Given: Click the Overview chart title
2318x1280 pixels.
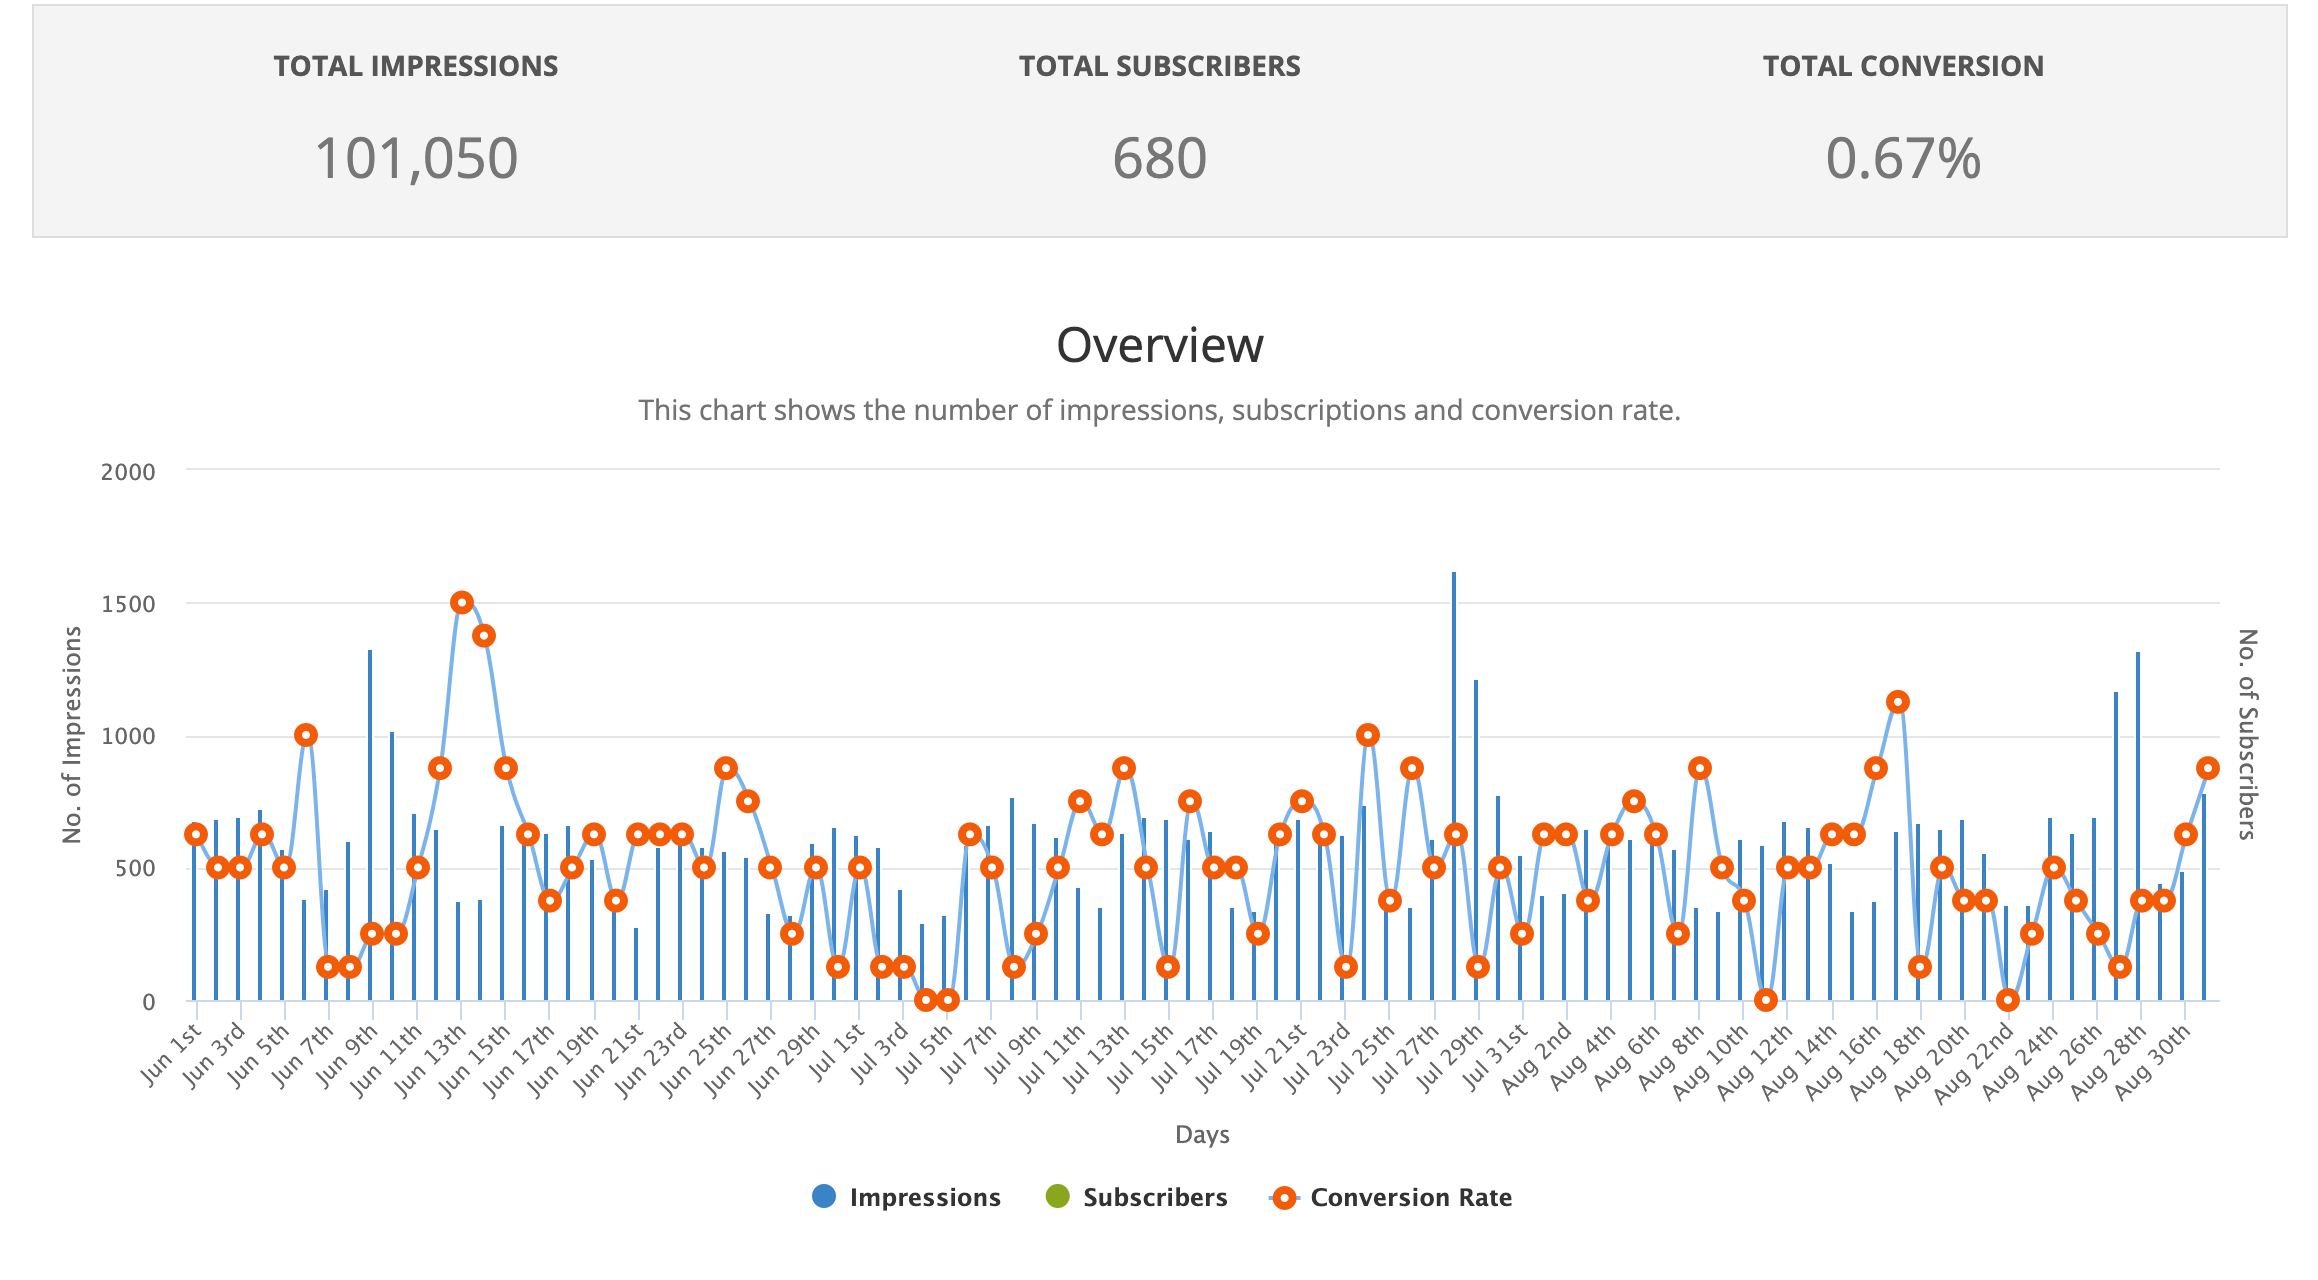Looking at the screenshot, I should pyautogui.click(x=1159, y=345).
